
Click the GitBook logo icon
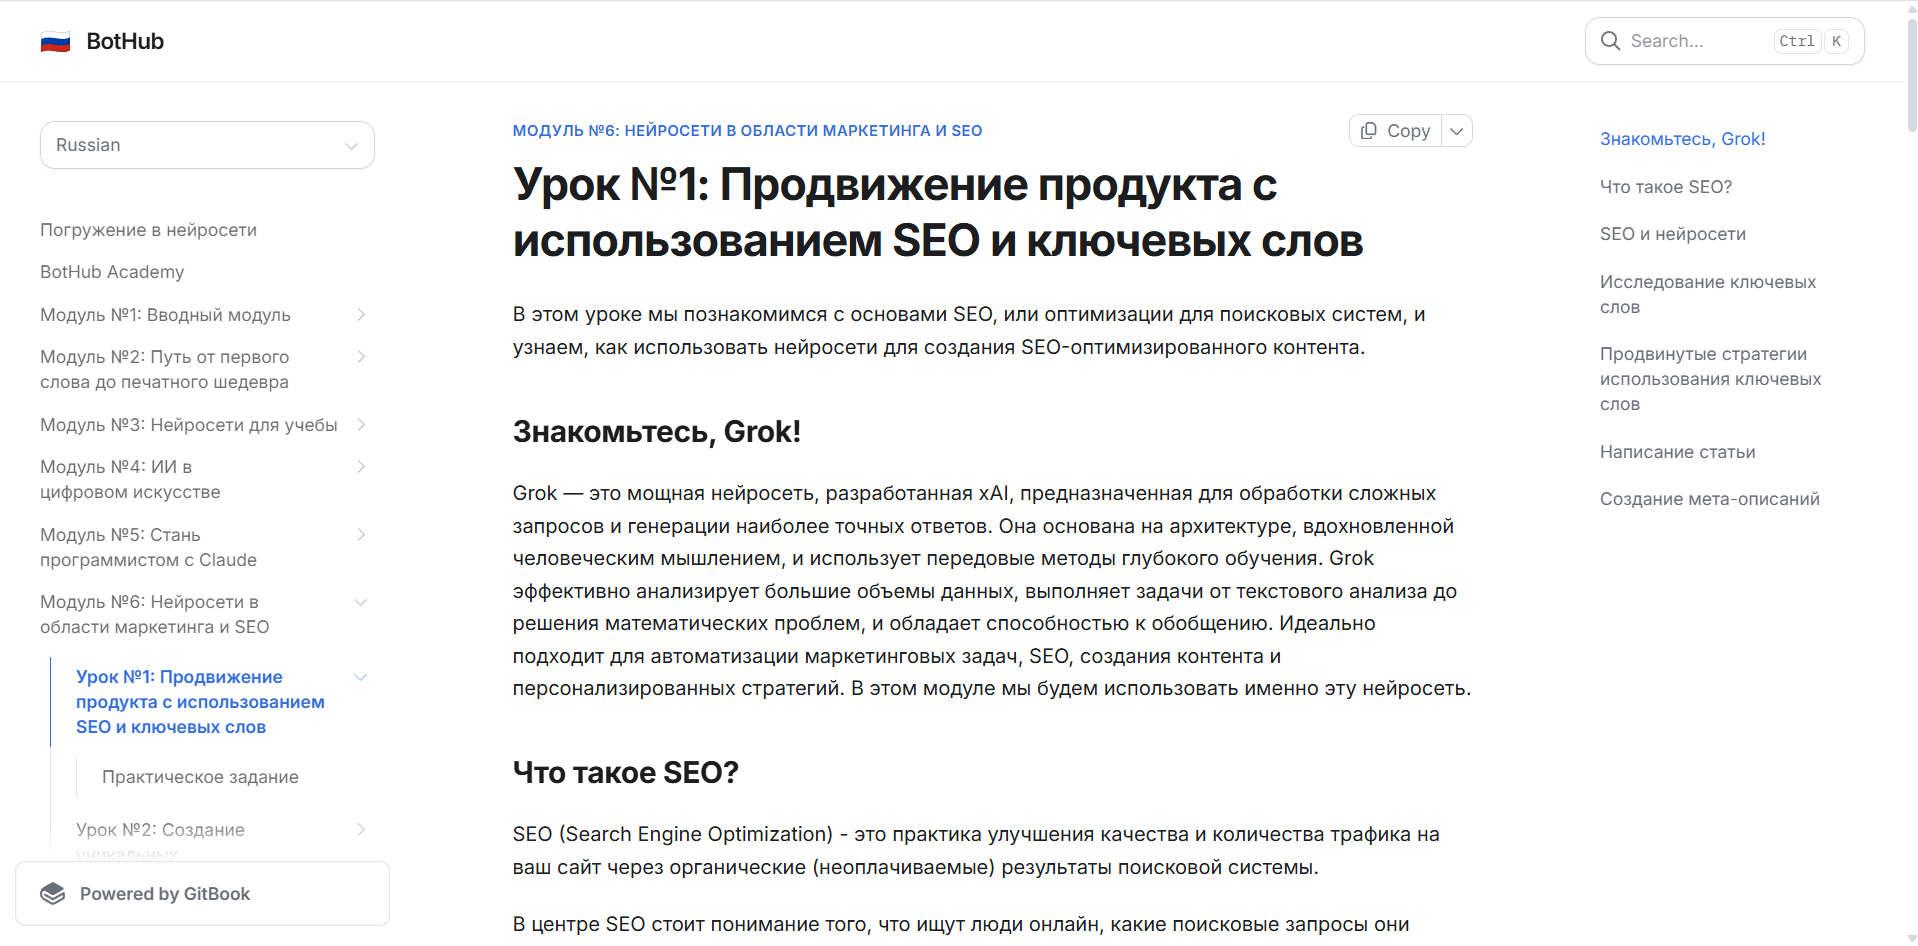(53, 894)
